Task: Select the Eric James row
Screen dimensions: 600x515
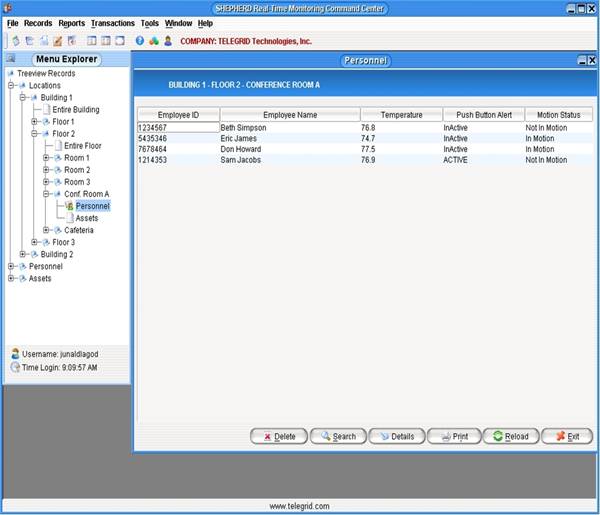Action: pos(365,139)
